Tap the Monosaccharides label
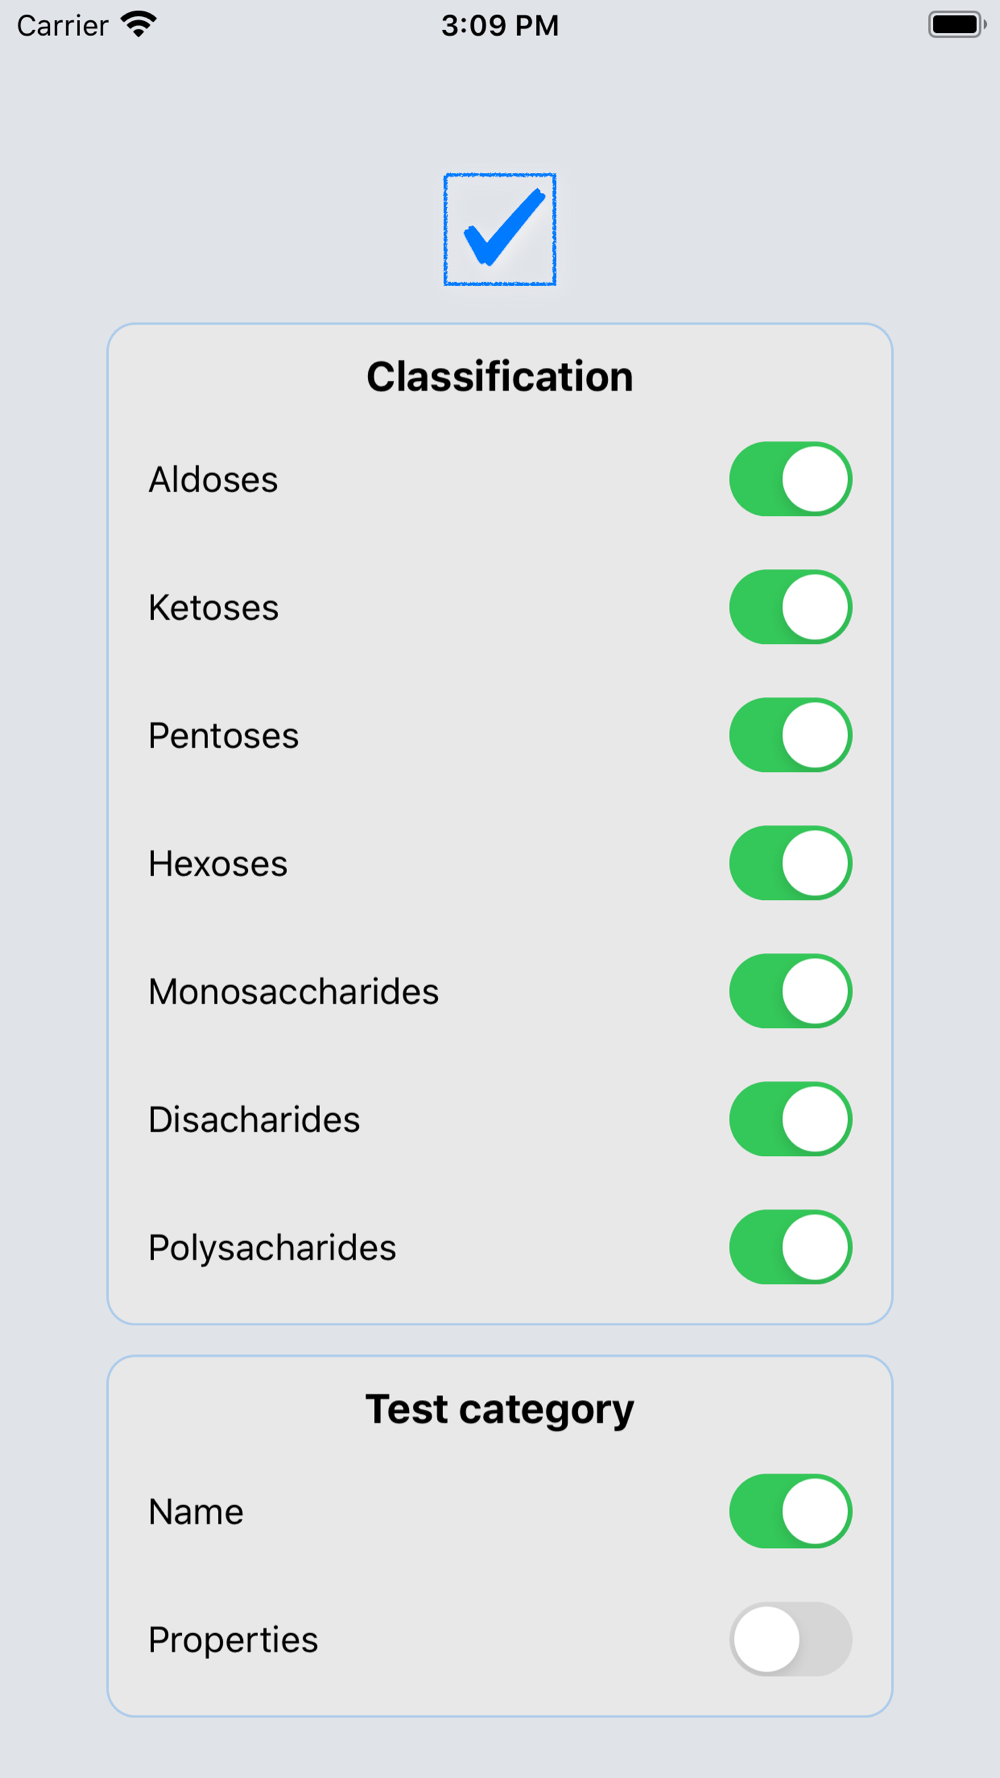Viewport: 1000px width, 1778px height. click(x=293, y=992)
